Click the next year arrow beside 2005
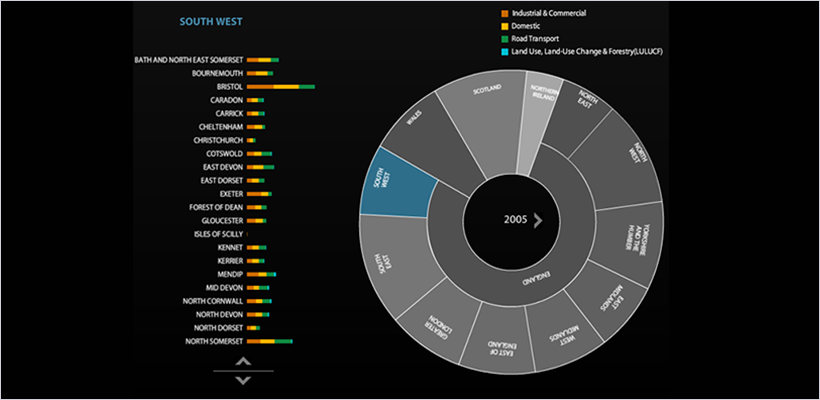 tap(538, 220)
